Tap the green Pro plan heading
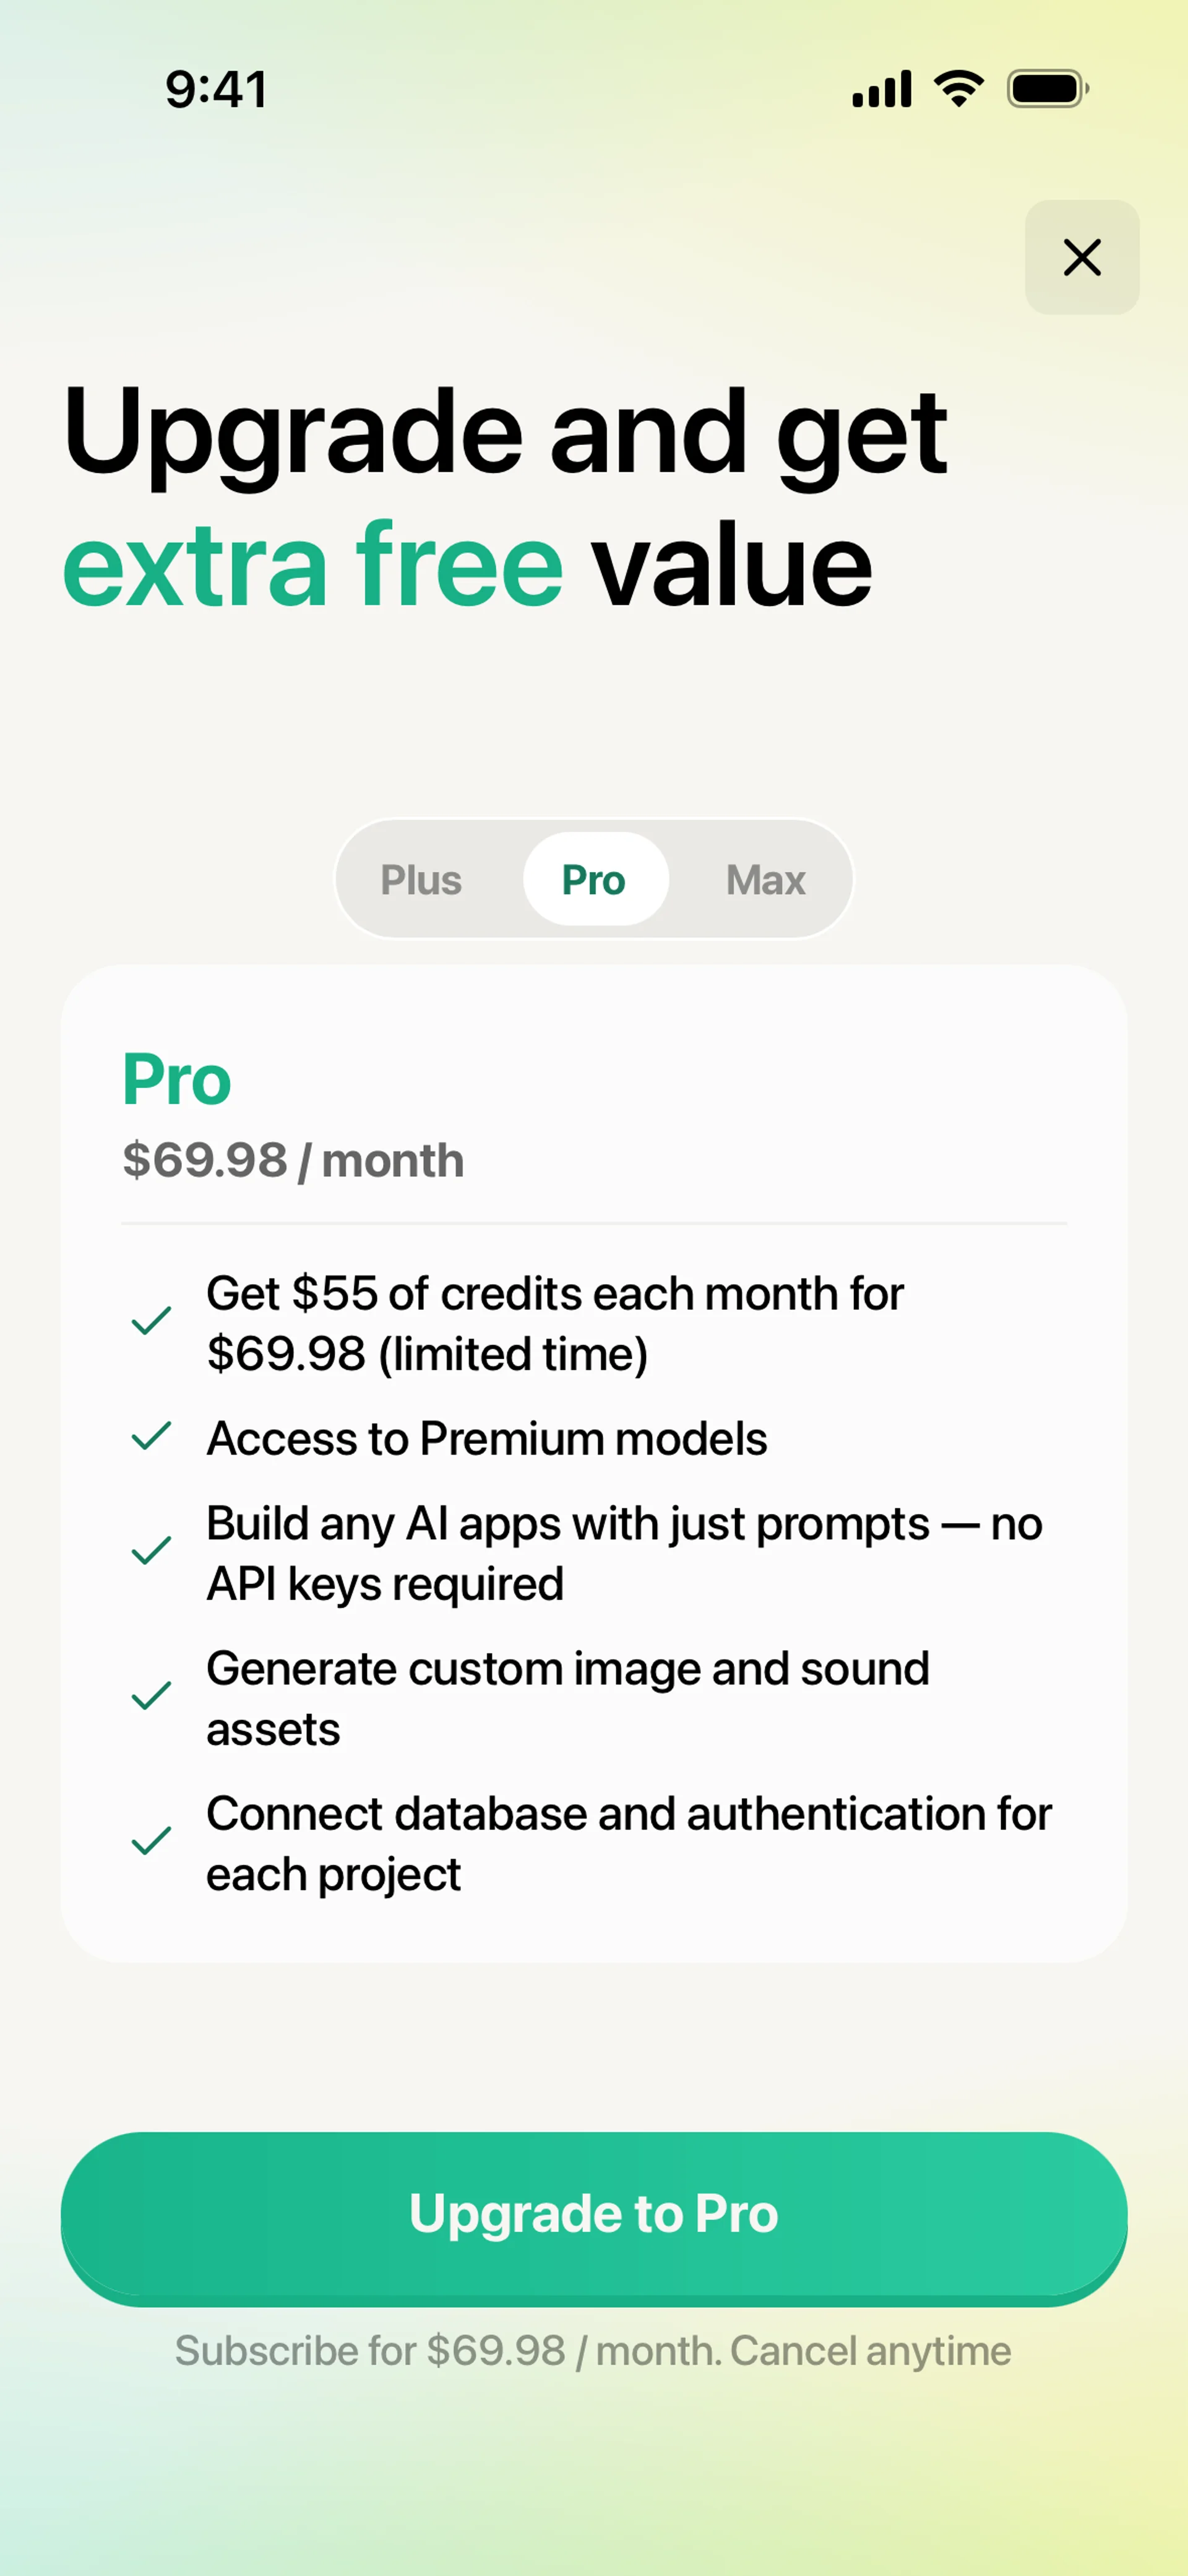 click(177, 1080)
